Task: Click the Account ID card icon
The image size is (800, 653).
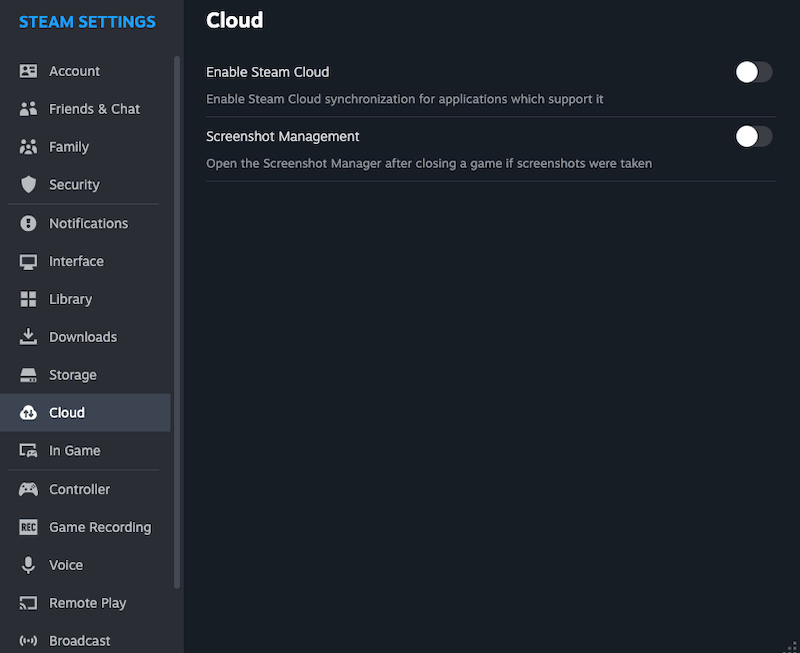Action: click(28, 71)
